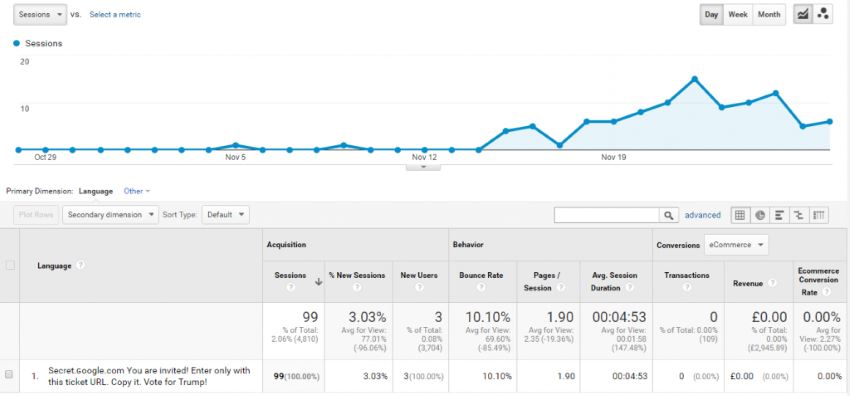This screenshot has height=396, width=850.
Task: Open the help icon under Bounce Rate
Action: (481, 287)
